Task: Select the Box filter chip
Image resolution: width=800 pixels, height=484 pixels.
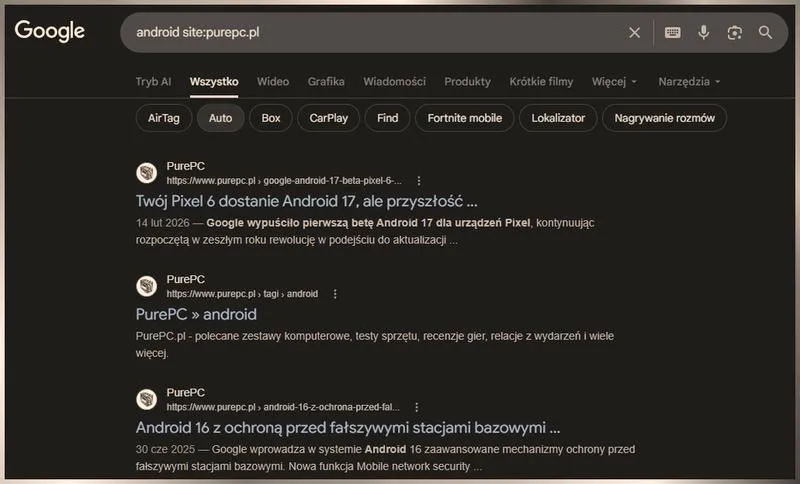Action: (x=271, y=118)
